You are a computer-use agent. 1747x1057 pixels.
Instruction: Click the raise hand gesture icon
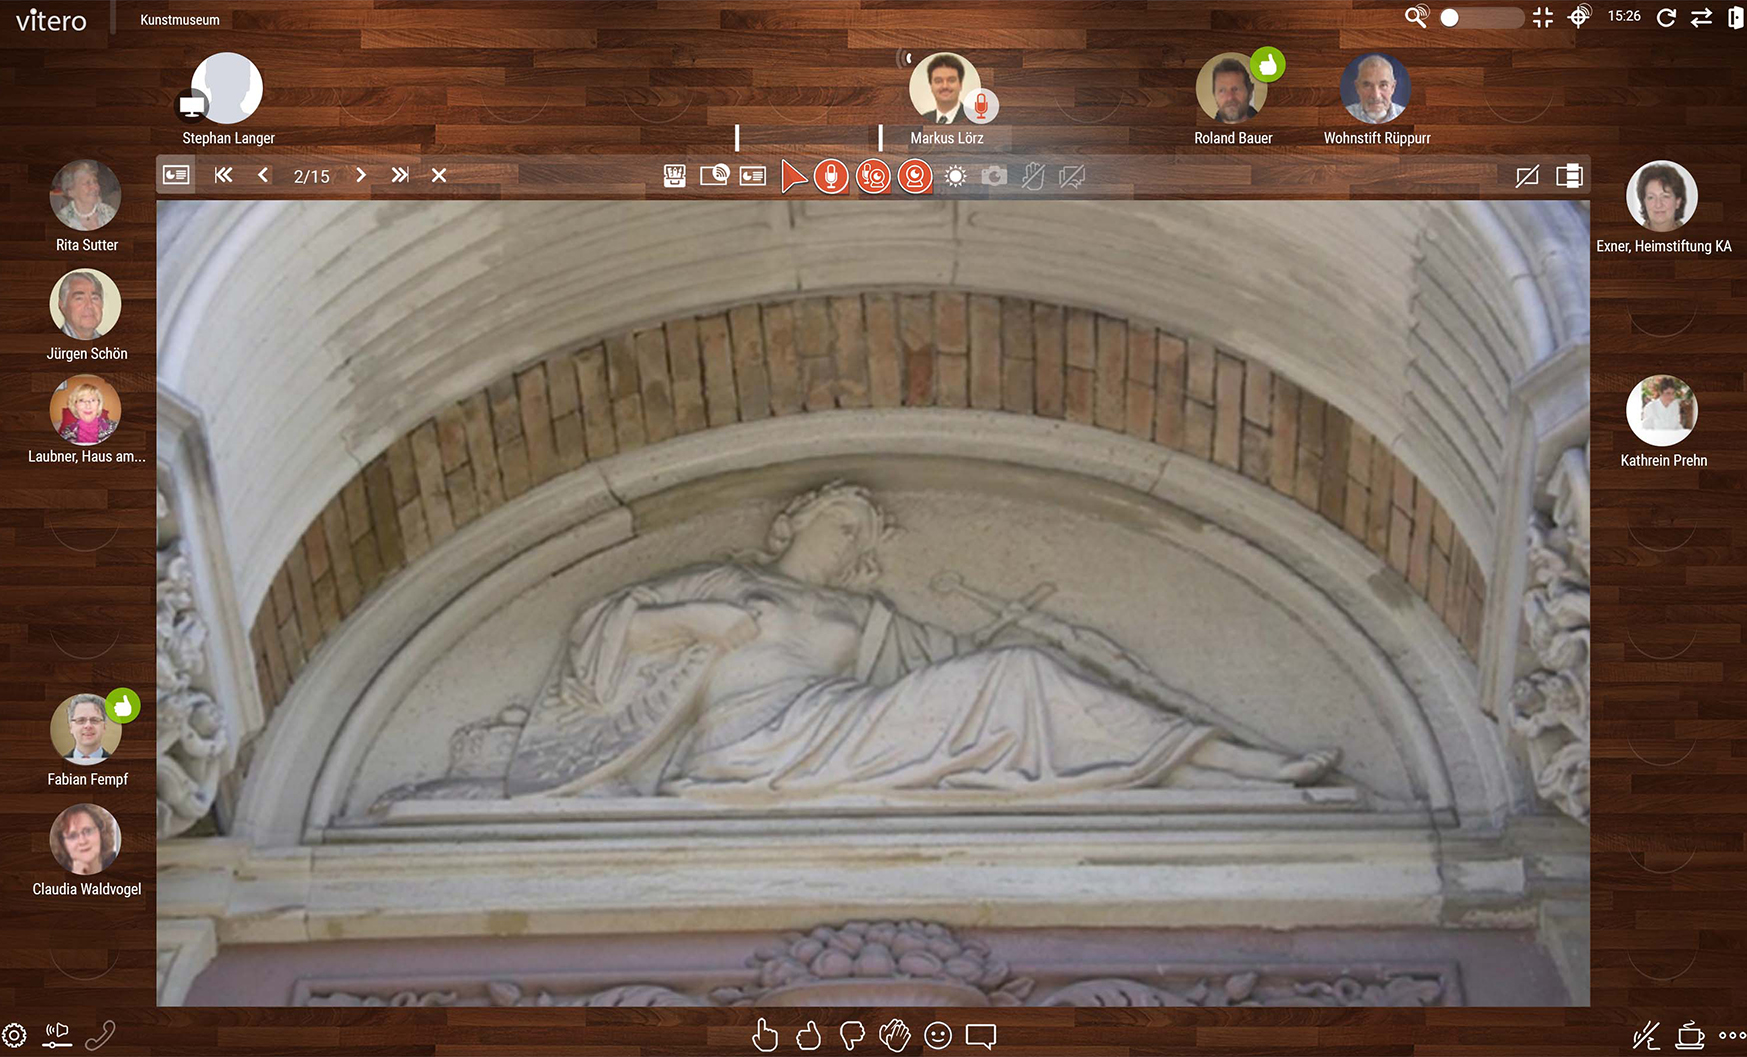pyautogui.click(x=765, y=1035)
